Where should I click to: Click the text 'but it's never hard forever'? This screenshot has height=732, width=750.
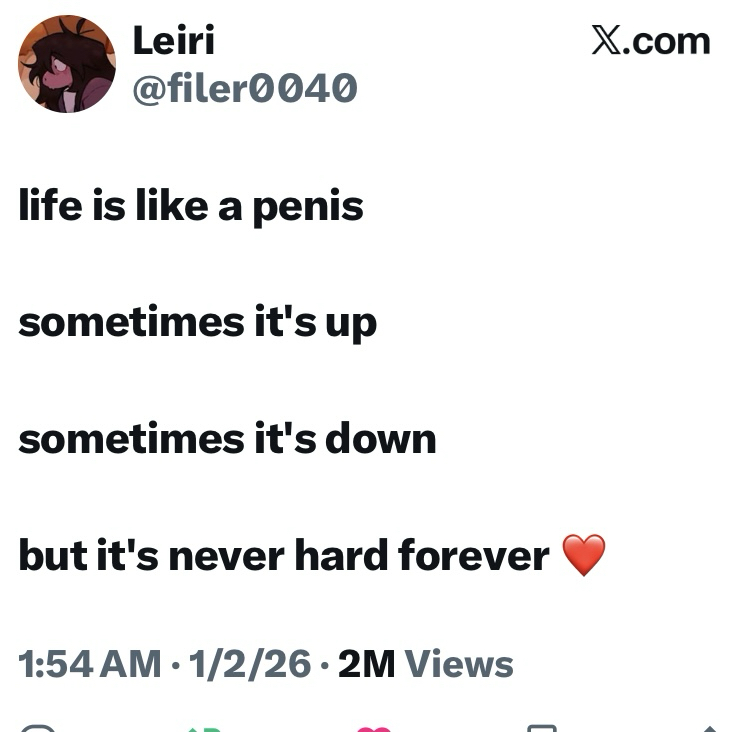(283, 556)
